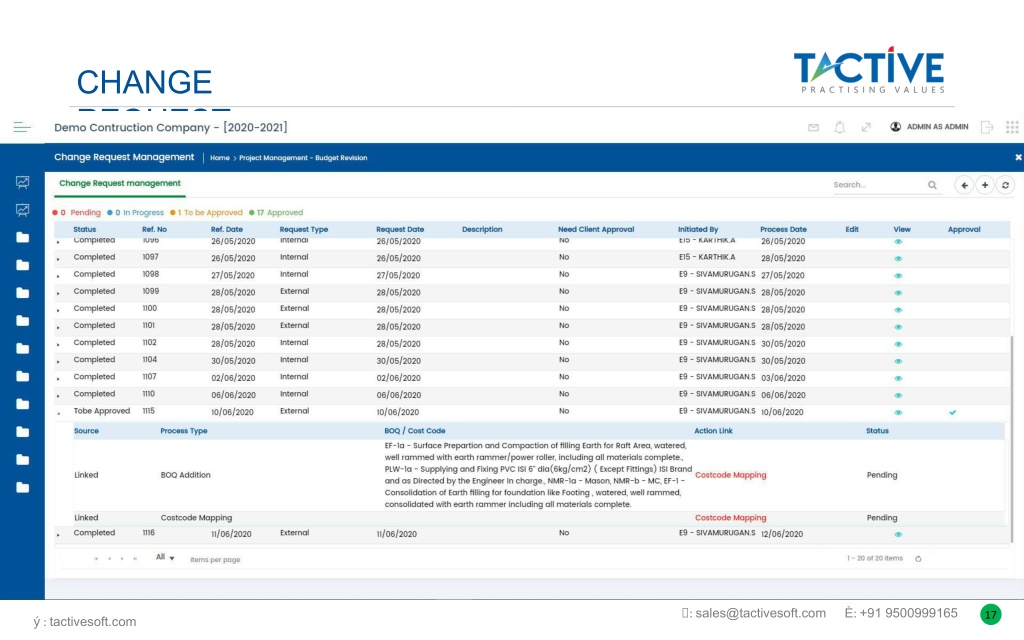View request 1099 using its eye icon

click(898, 293)
